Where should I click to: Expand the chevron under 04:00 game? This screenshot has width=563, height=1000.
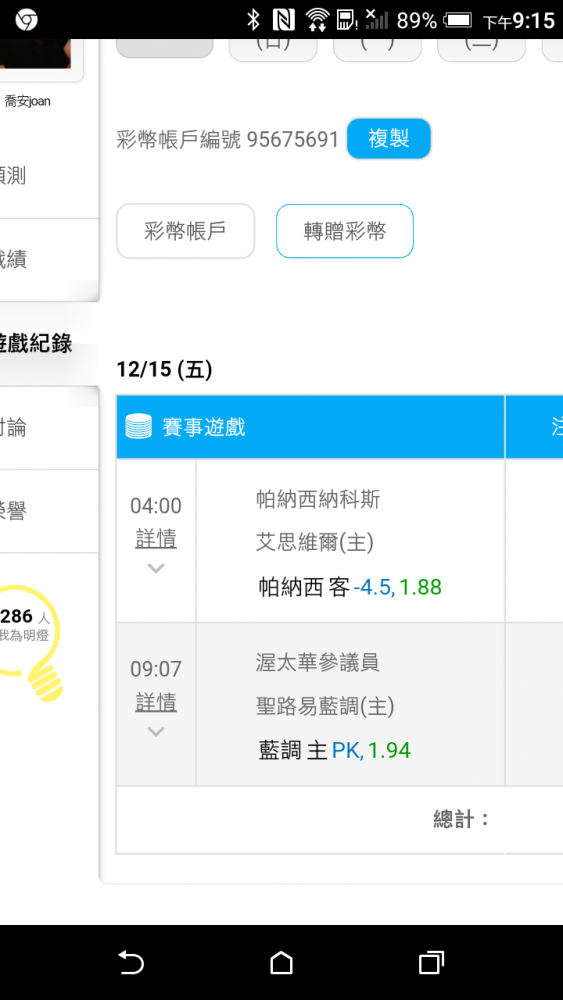[156, 568]
